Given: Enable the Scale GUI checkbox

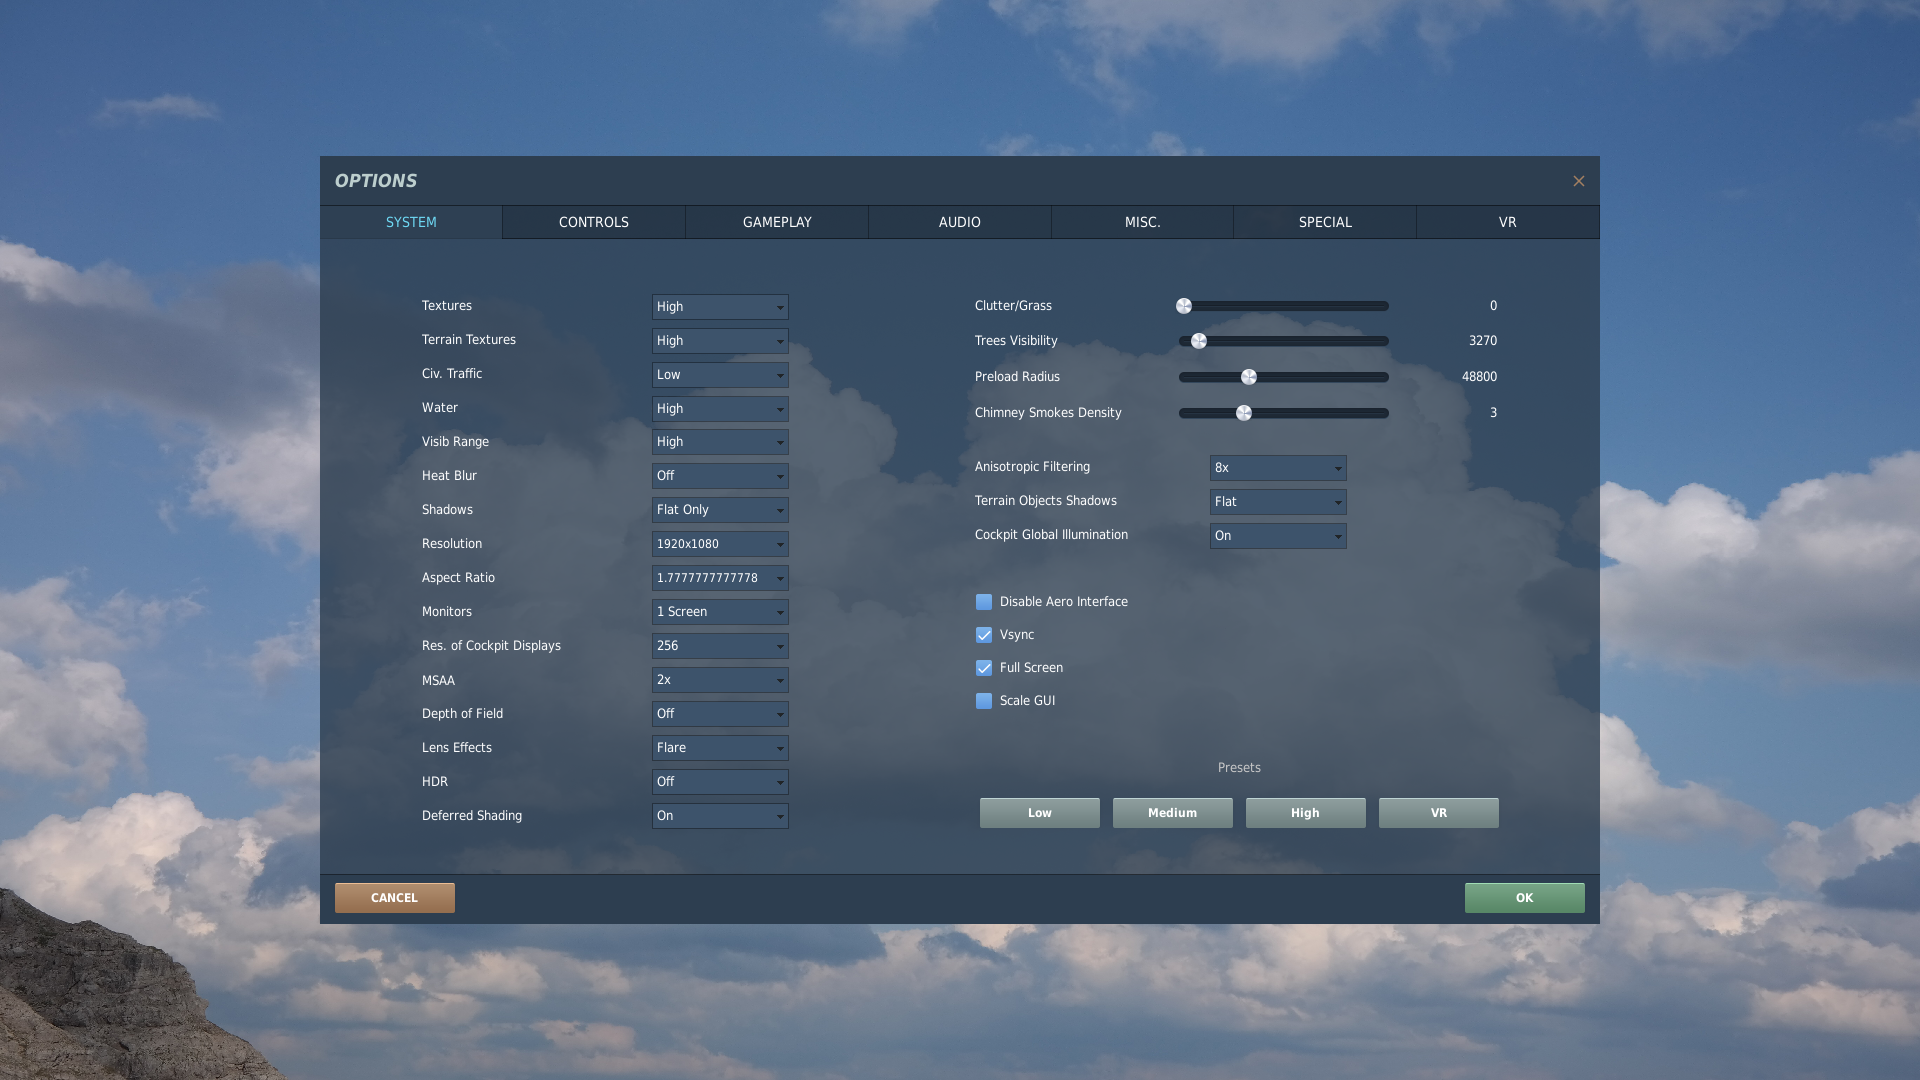Looking at the screenshot, I should [984, 701].
